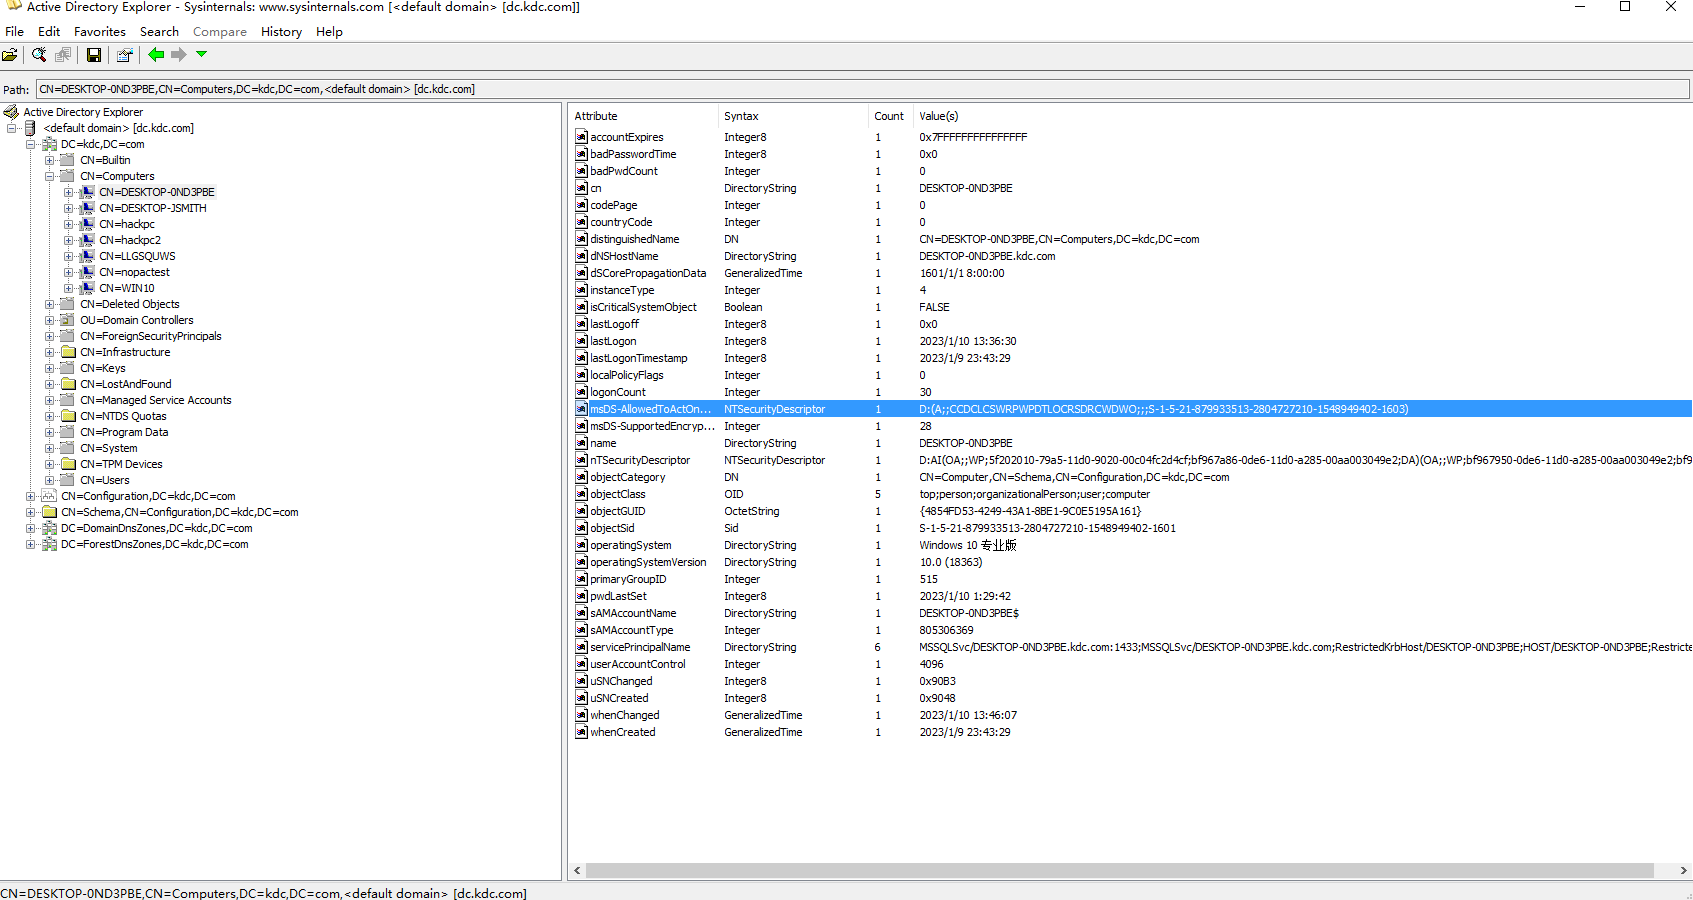Viewport: 1693px width, 900px height.
Task: Select the objectSid attribute row
Action: pos(1130,528)
